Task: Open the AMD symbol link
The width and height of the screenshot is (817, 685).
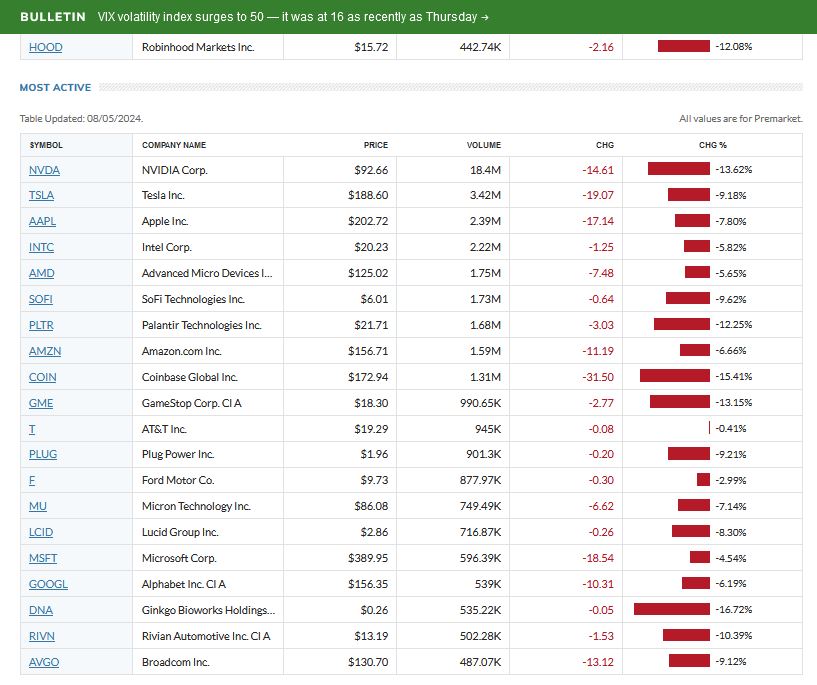Action: pyautogui.click(x=42, y=273)
